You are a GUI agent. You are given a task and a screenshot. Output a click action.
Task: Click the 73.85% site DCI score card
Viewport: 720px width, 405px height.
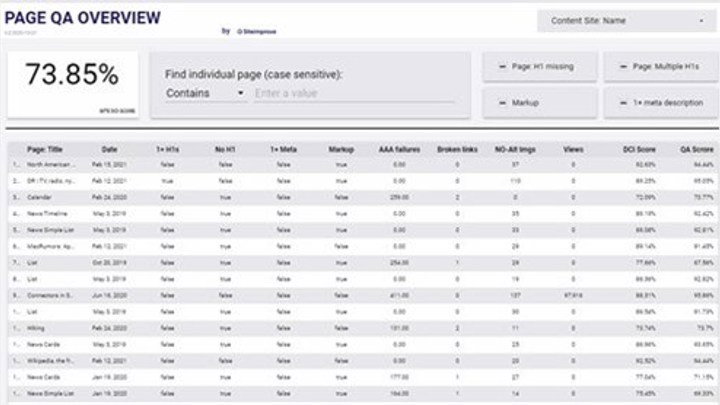72,83
